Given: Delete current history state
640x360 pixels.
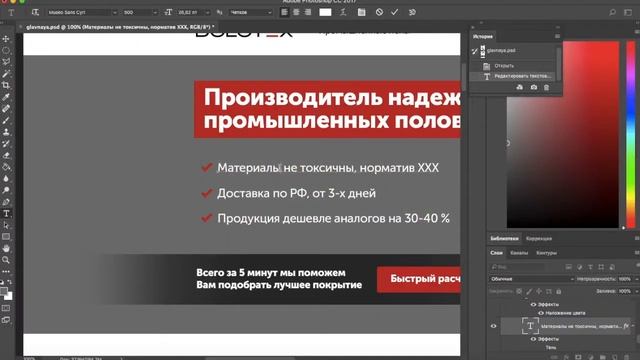Looking at the screenshot, I should (547, 87).
